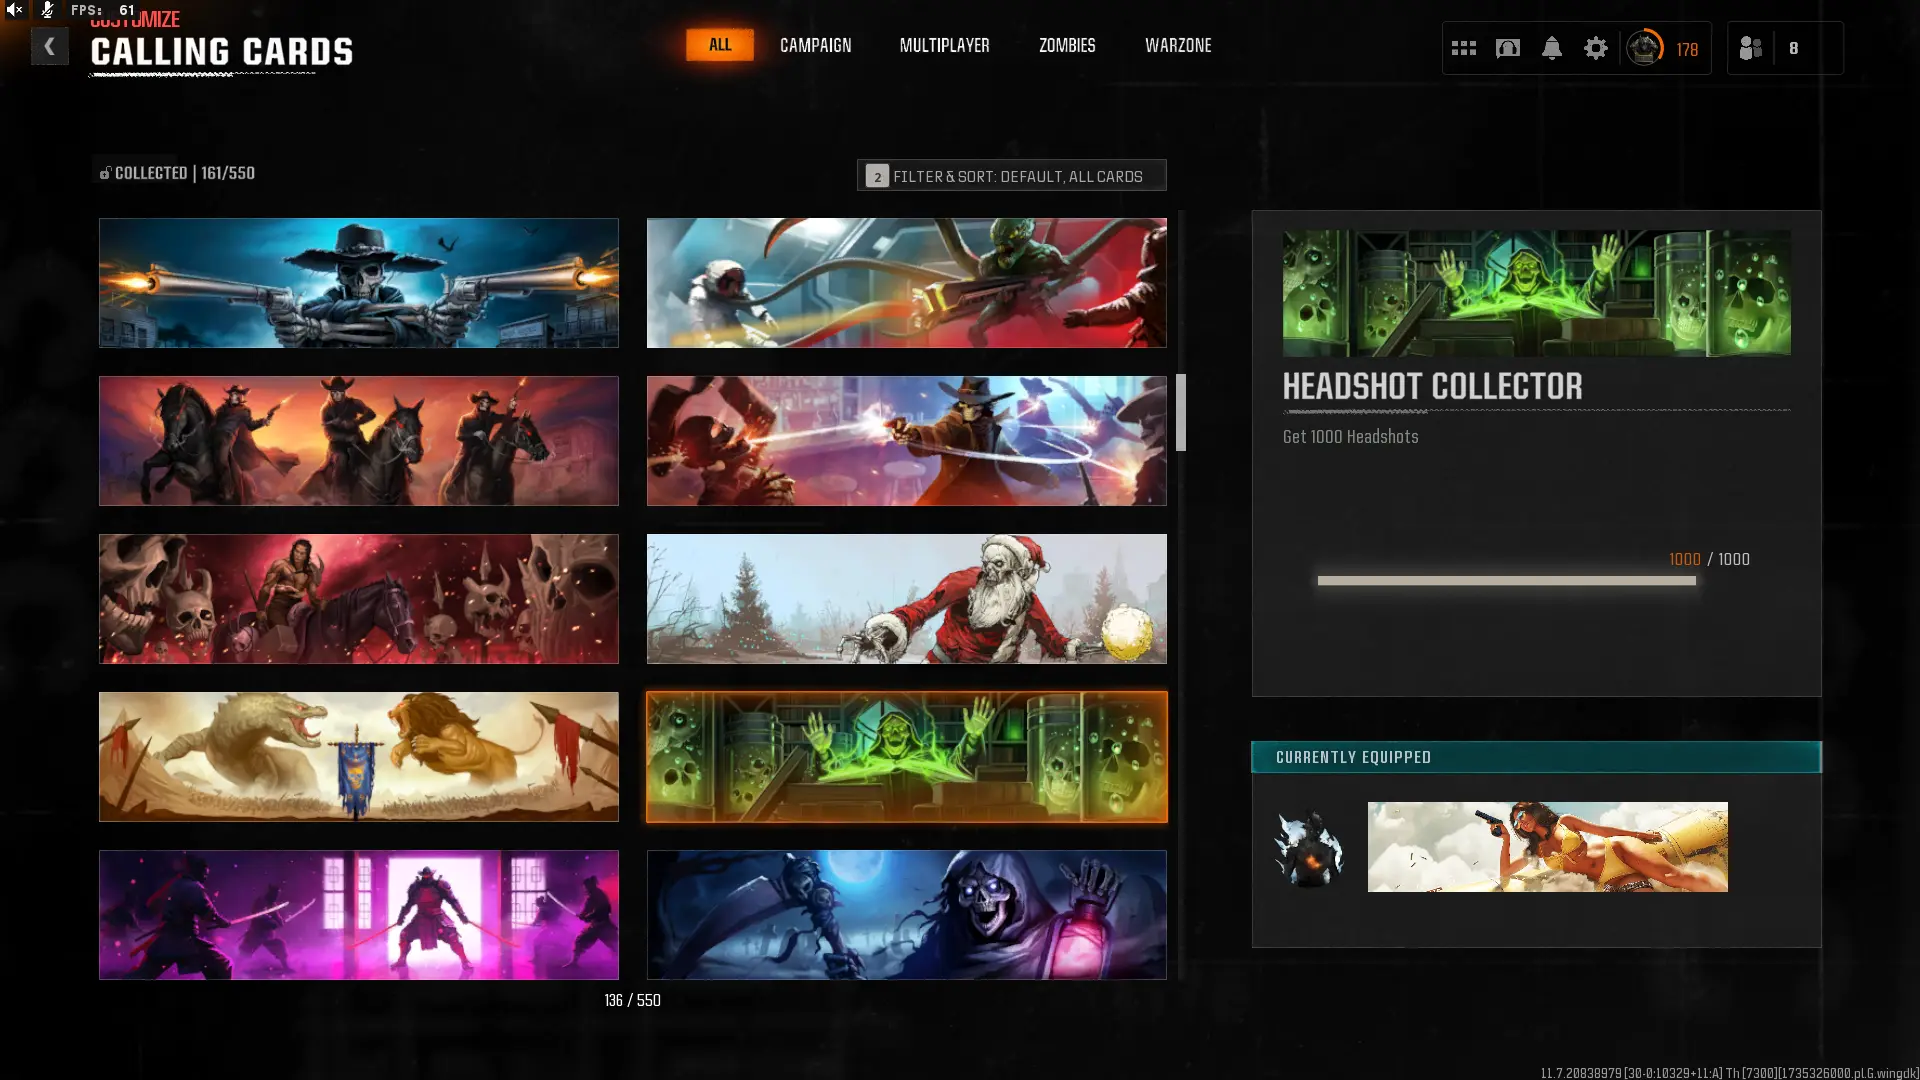Click the calling cards list scrollbar

click(1181, 413)
